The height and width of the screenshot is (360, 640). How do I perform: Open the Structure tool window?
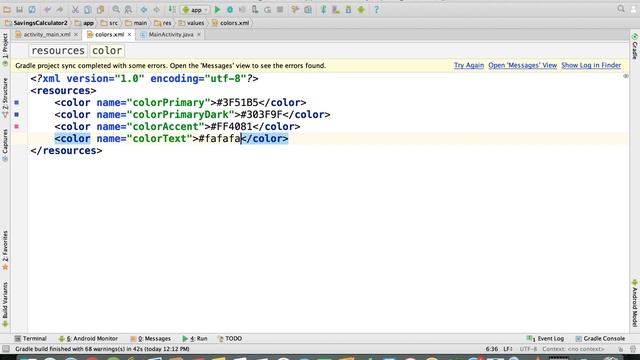(x=5, y=98)
